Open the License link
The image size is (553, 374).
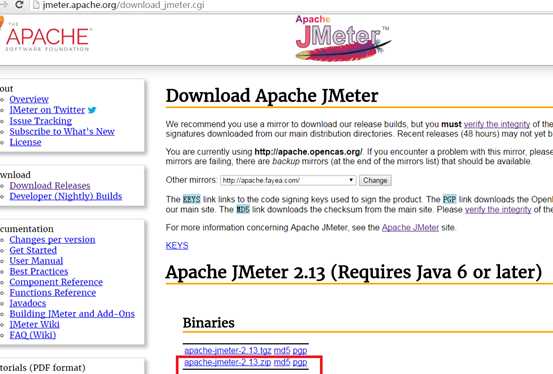click(x=25, y=142)
